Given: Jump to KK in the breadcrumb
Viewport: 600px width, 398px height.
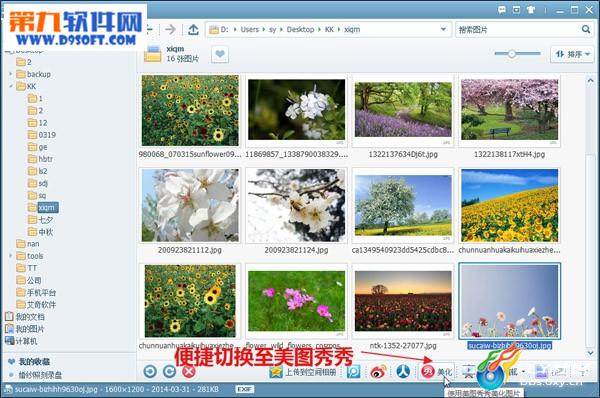Looking at the screenshot, I should click(x=329, y=29).
